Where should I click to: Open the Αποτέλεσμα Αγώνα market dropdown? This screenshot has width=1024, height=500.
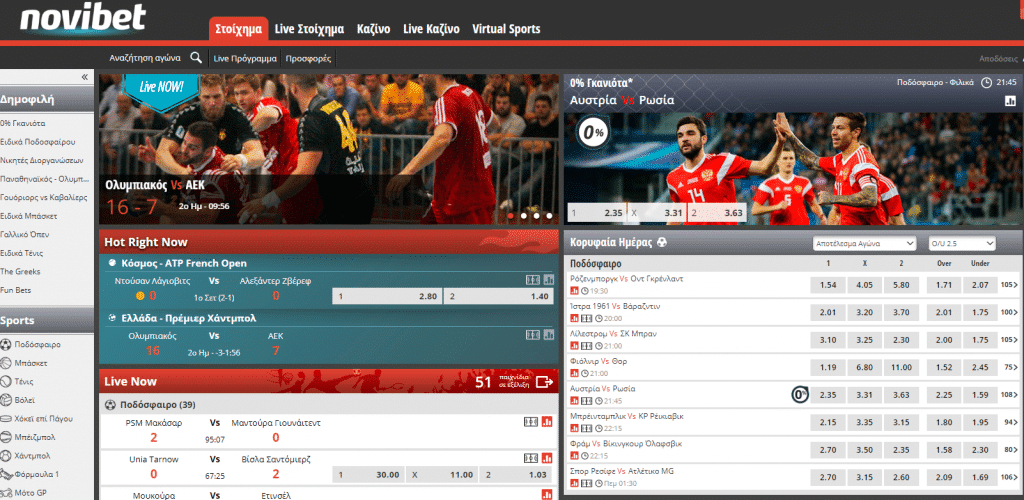(x=864, y=243)
